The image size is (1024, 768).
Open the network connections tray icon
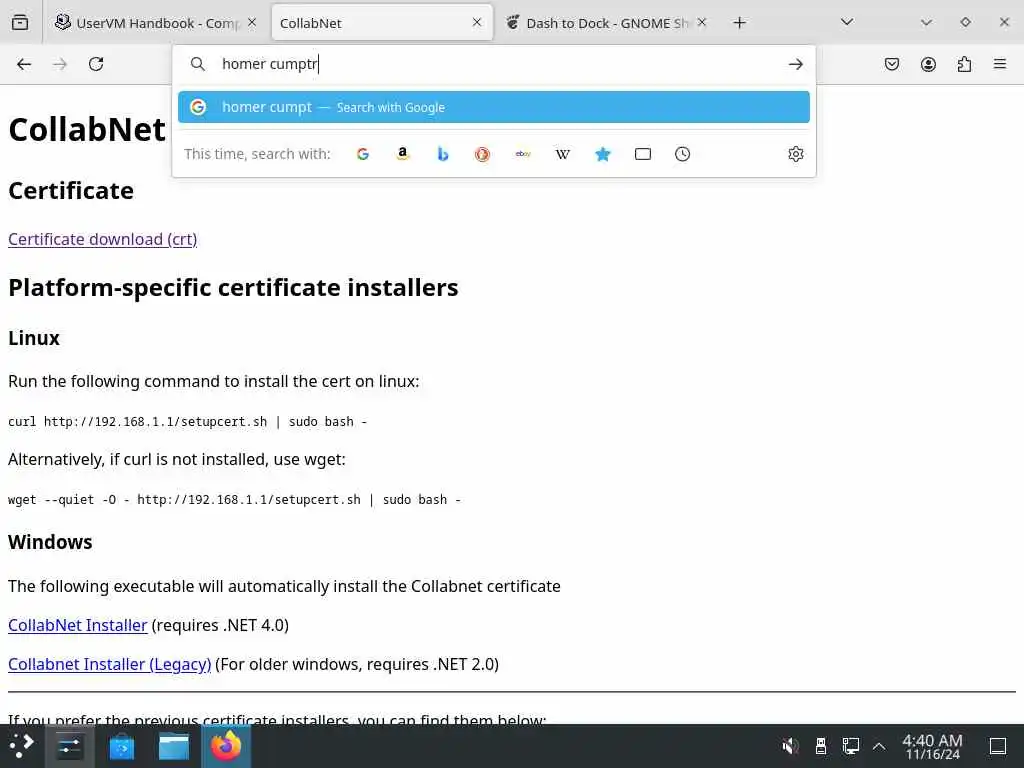tap(850, 746)
